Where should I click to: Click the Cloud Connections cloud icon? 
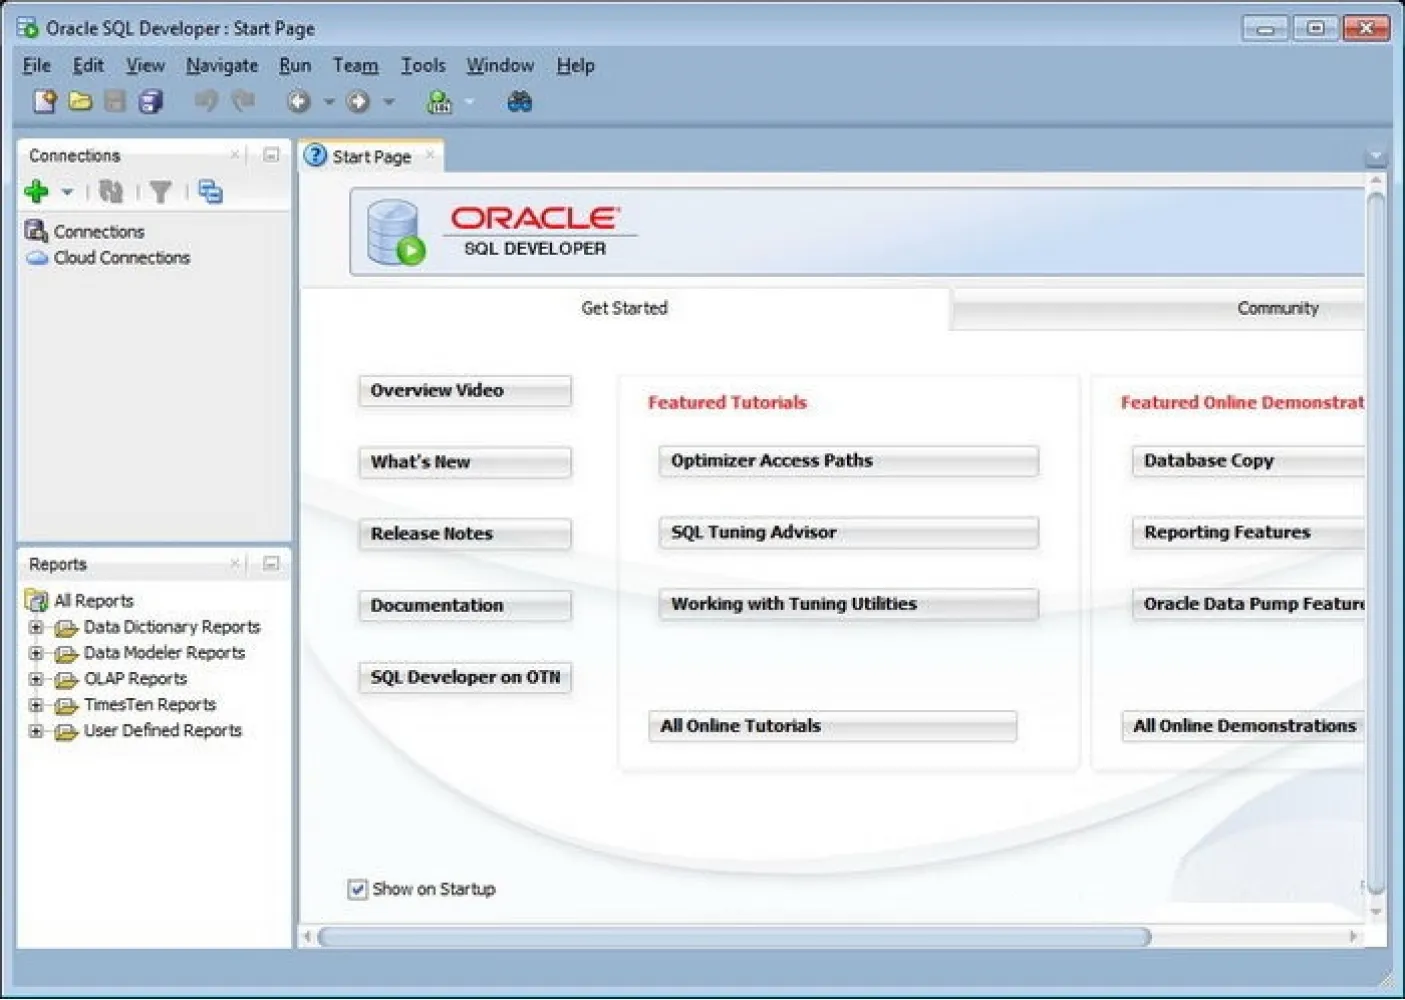(37, 258)
